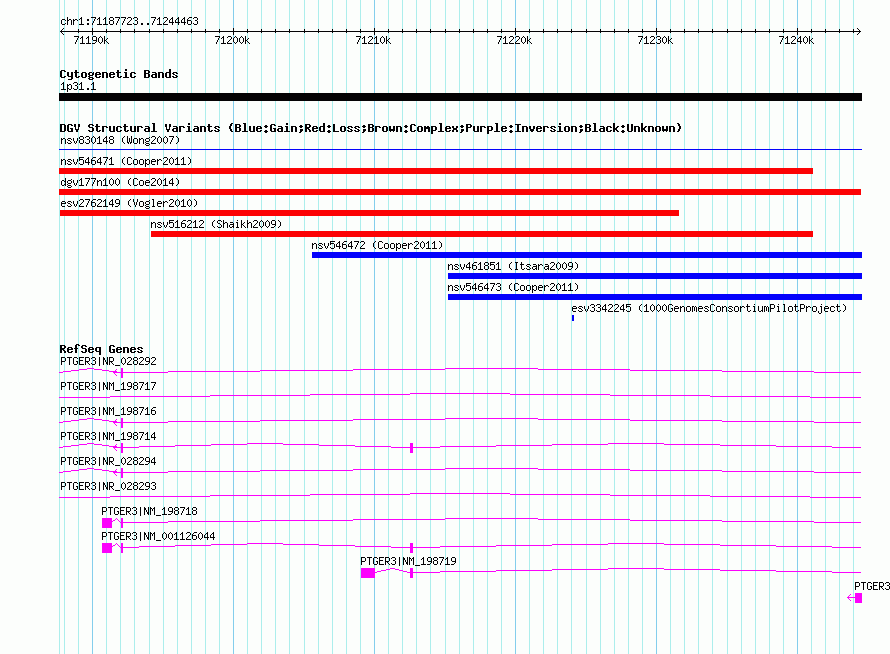This screenshot has width=890, height=654.
Task: Click the partial PTGER3 exon at right edge
Action: coord(858,598)
